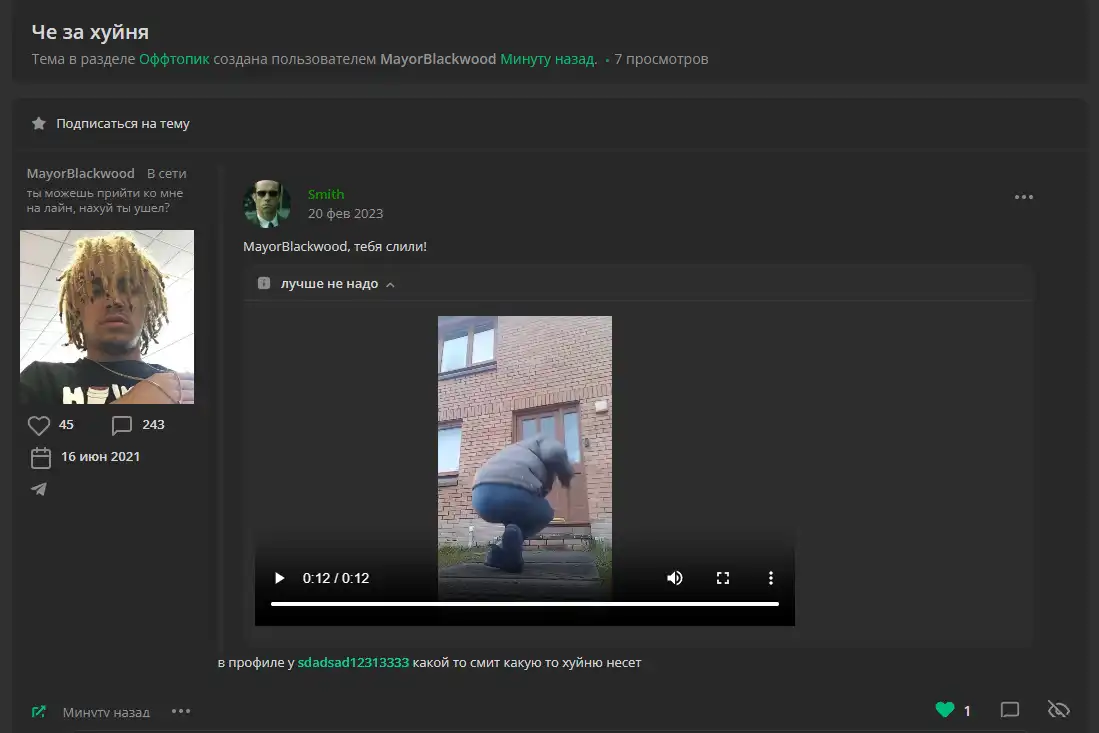This screenshot has width=1099, height=733.
Task: Open the three-dot menu in the post footer
Action: 181,711
